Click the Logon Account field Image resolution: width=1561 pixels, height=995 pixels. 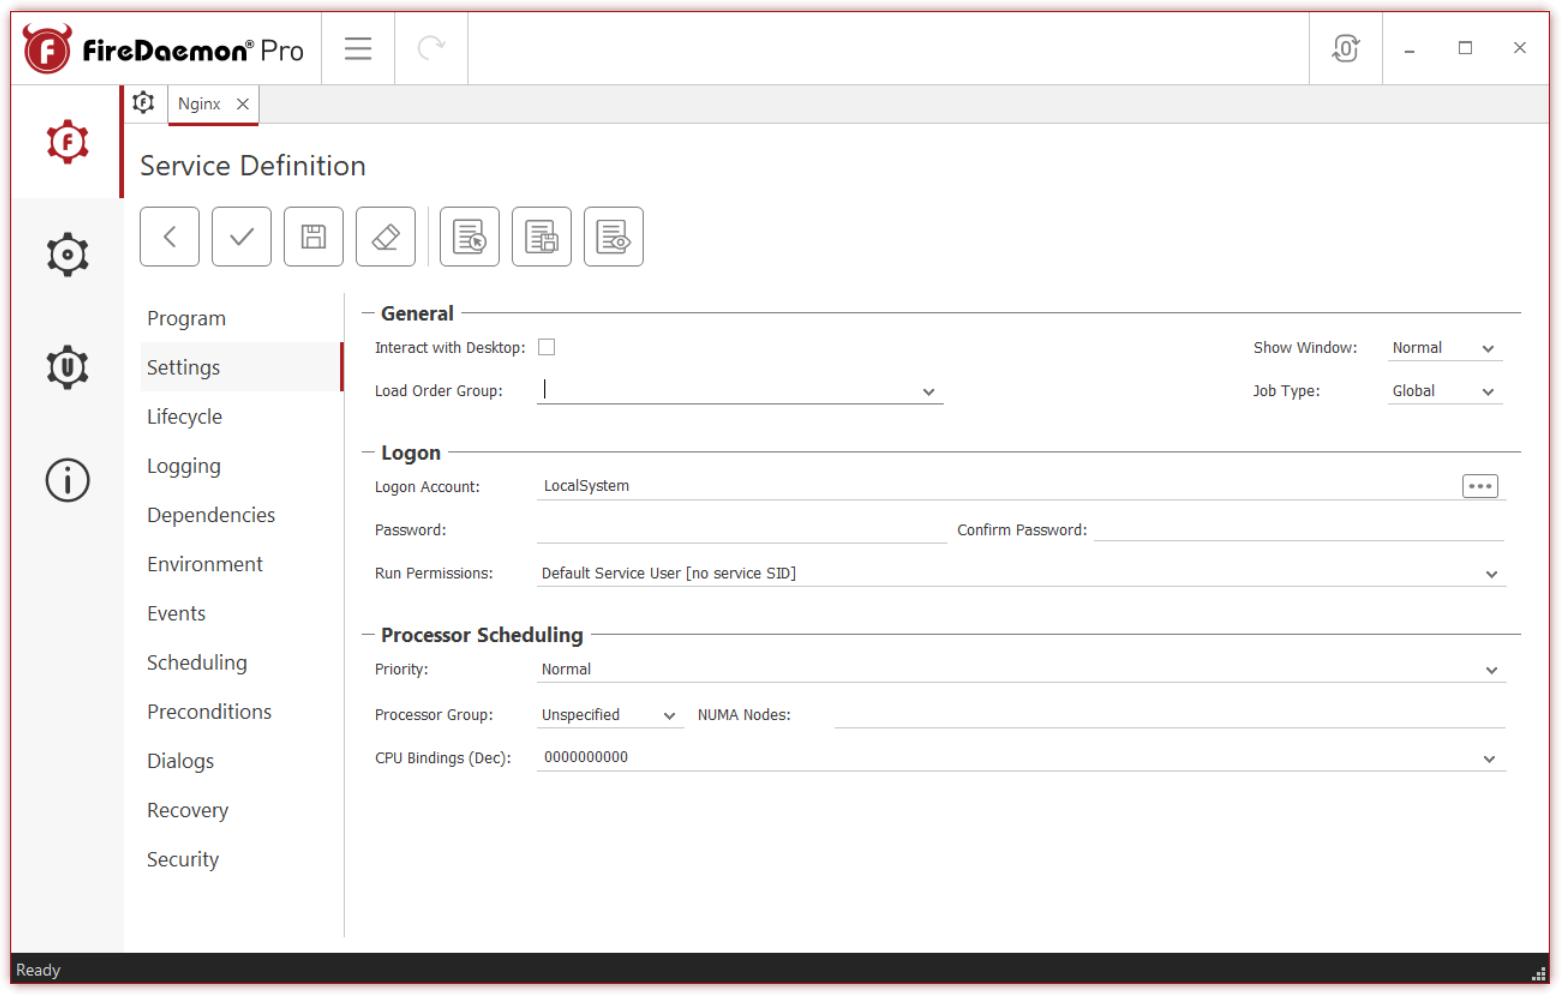pos(997,486)
